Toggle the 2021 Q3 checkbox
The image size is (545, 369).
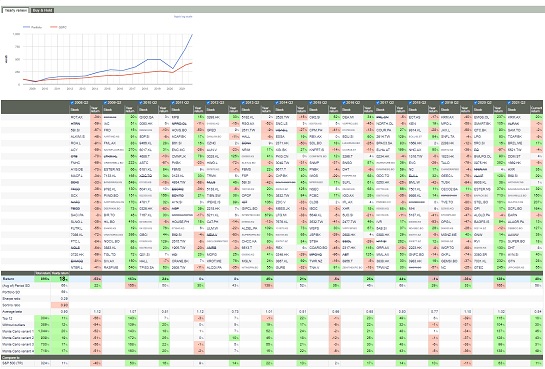click(509, 103)
